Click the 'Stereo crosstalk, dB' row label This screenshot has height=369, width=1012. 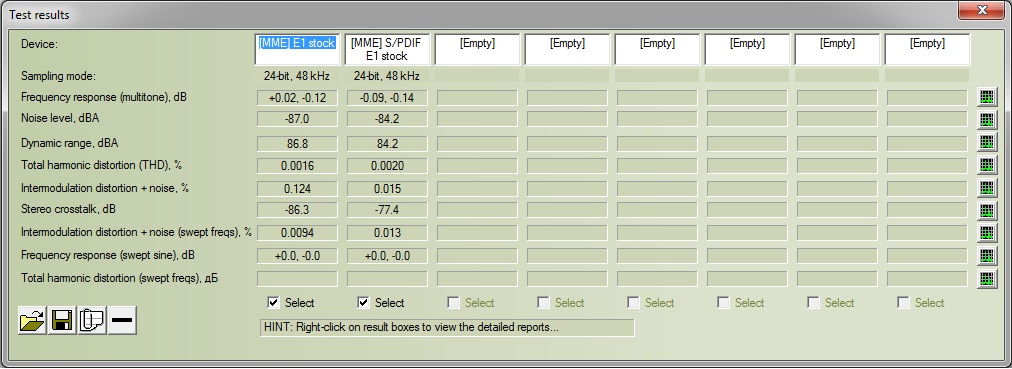pyautogui.click(x=68, y=210)
